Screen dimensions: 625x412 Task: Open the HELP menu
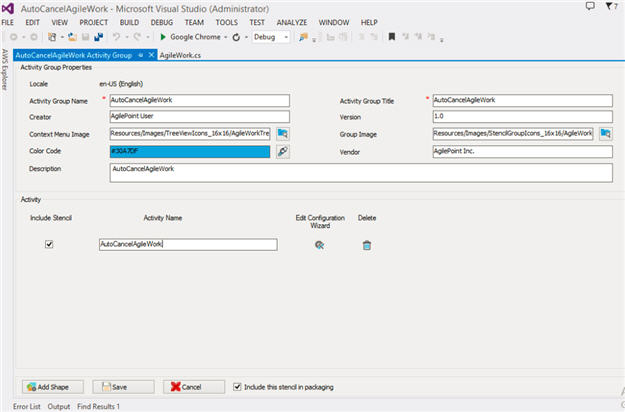[x=369, y=23]
